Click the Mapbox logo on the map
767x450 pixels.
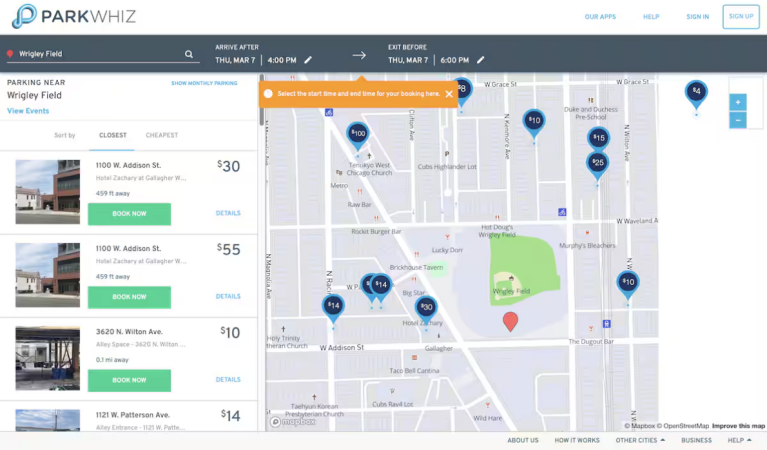coord(293,422)
